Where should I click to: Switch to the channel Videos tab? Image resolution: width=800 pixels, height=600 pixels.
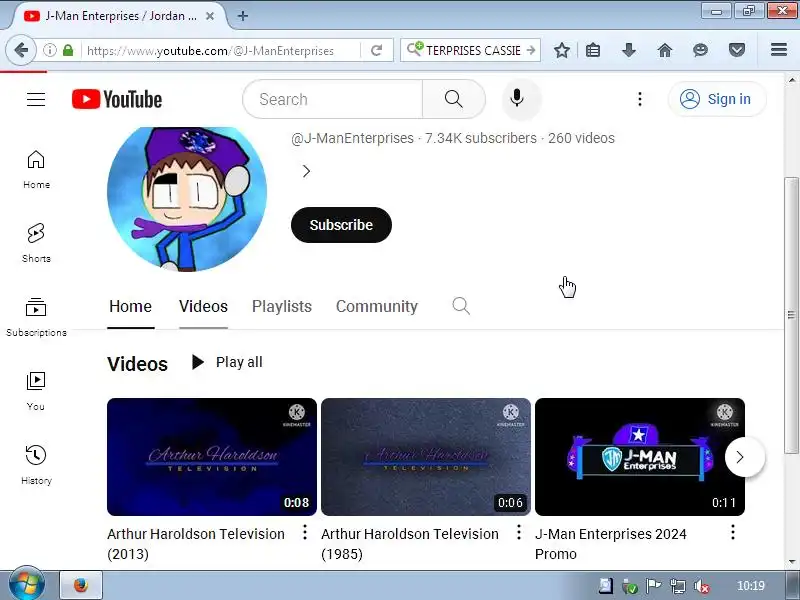[x=203, y=306]
